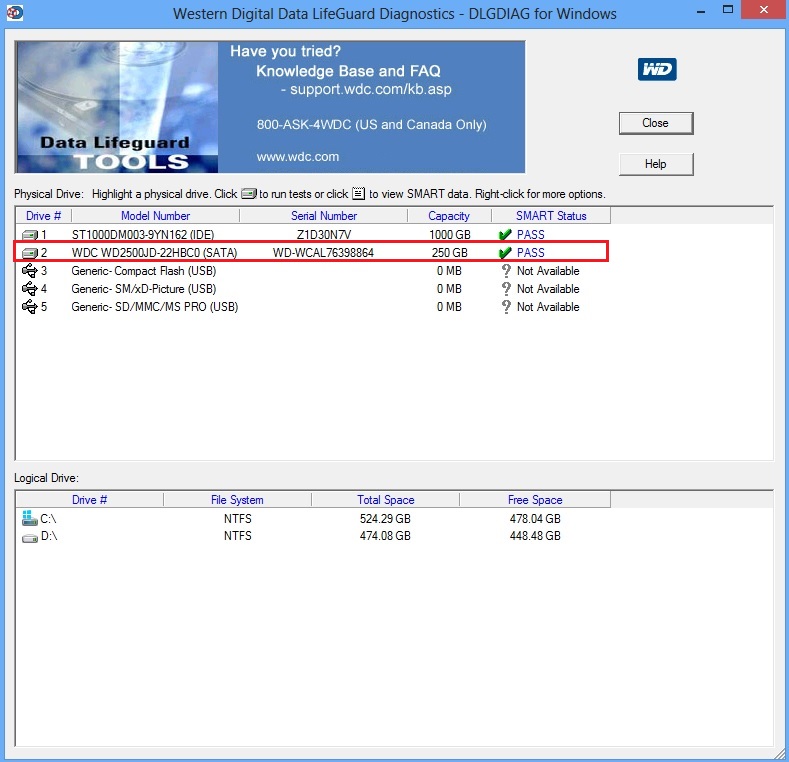Click 0 MB capacity for SM/xD-Picture
Screen dimensions: 789x762
coord(449,289)
